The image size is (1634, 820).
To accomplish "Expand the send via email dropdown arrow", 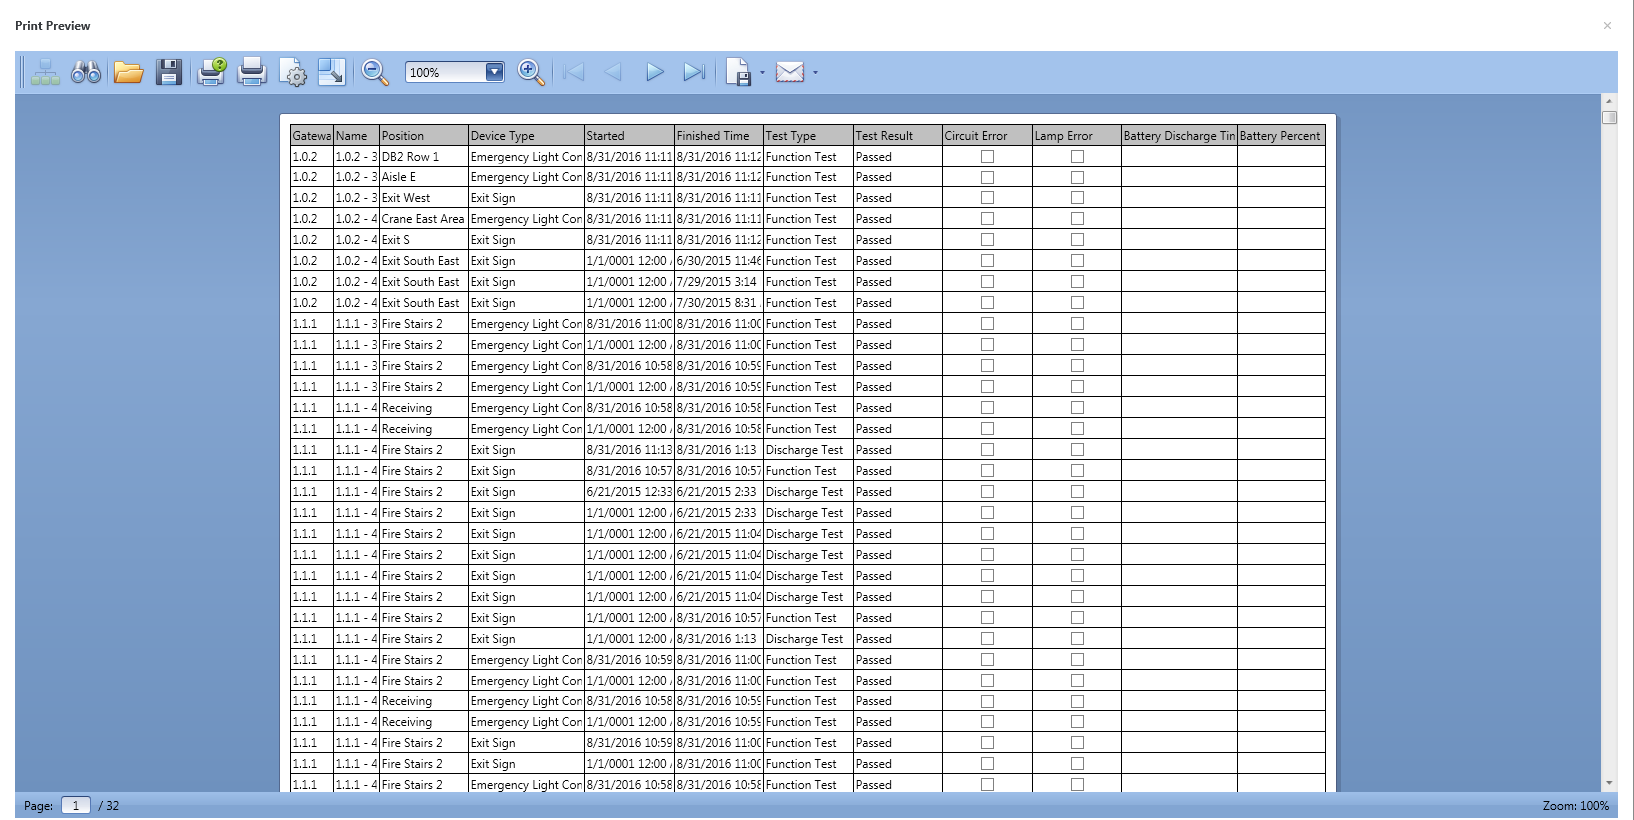I will [x=815, y=72].
